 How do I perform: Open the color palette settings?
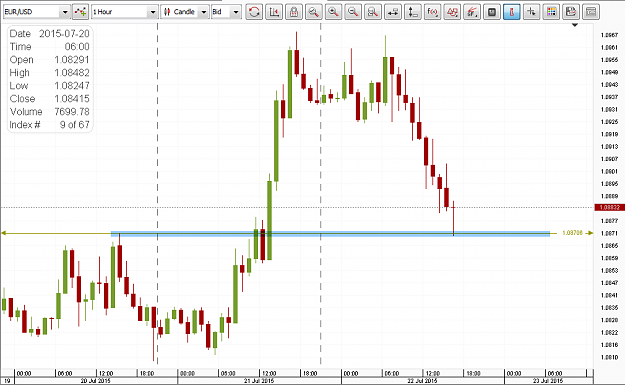click(551, 12)
